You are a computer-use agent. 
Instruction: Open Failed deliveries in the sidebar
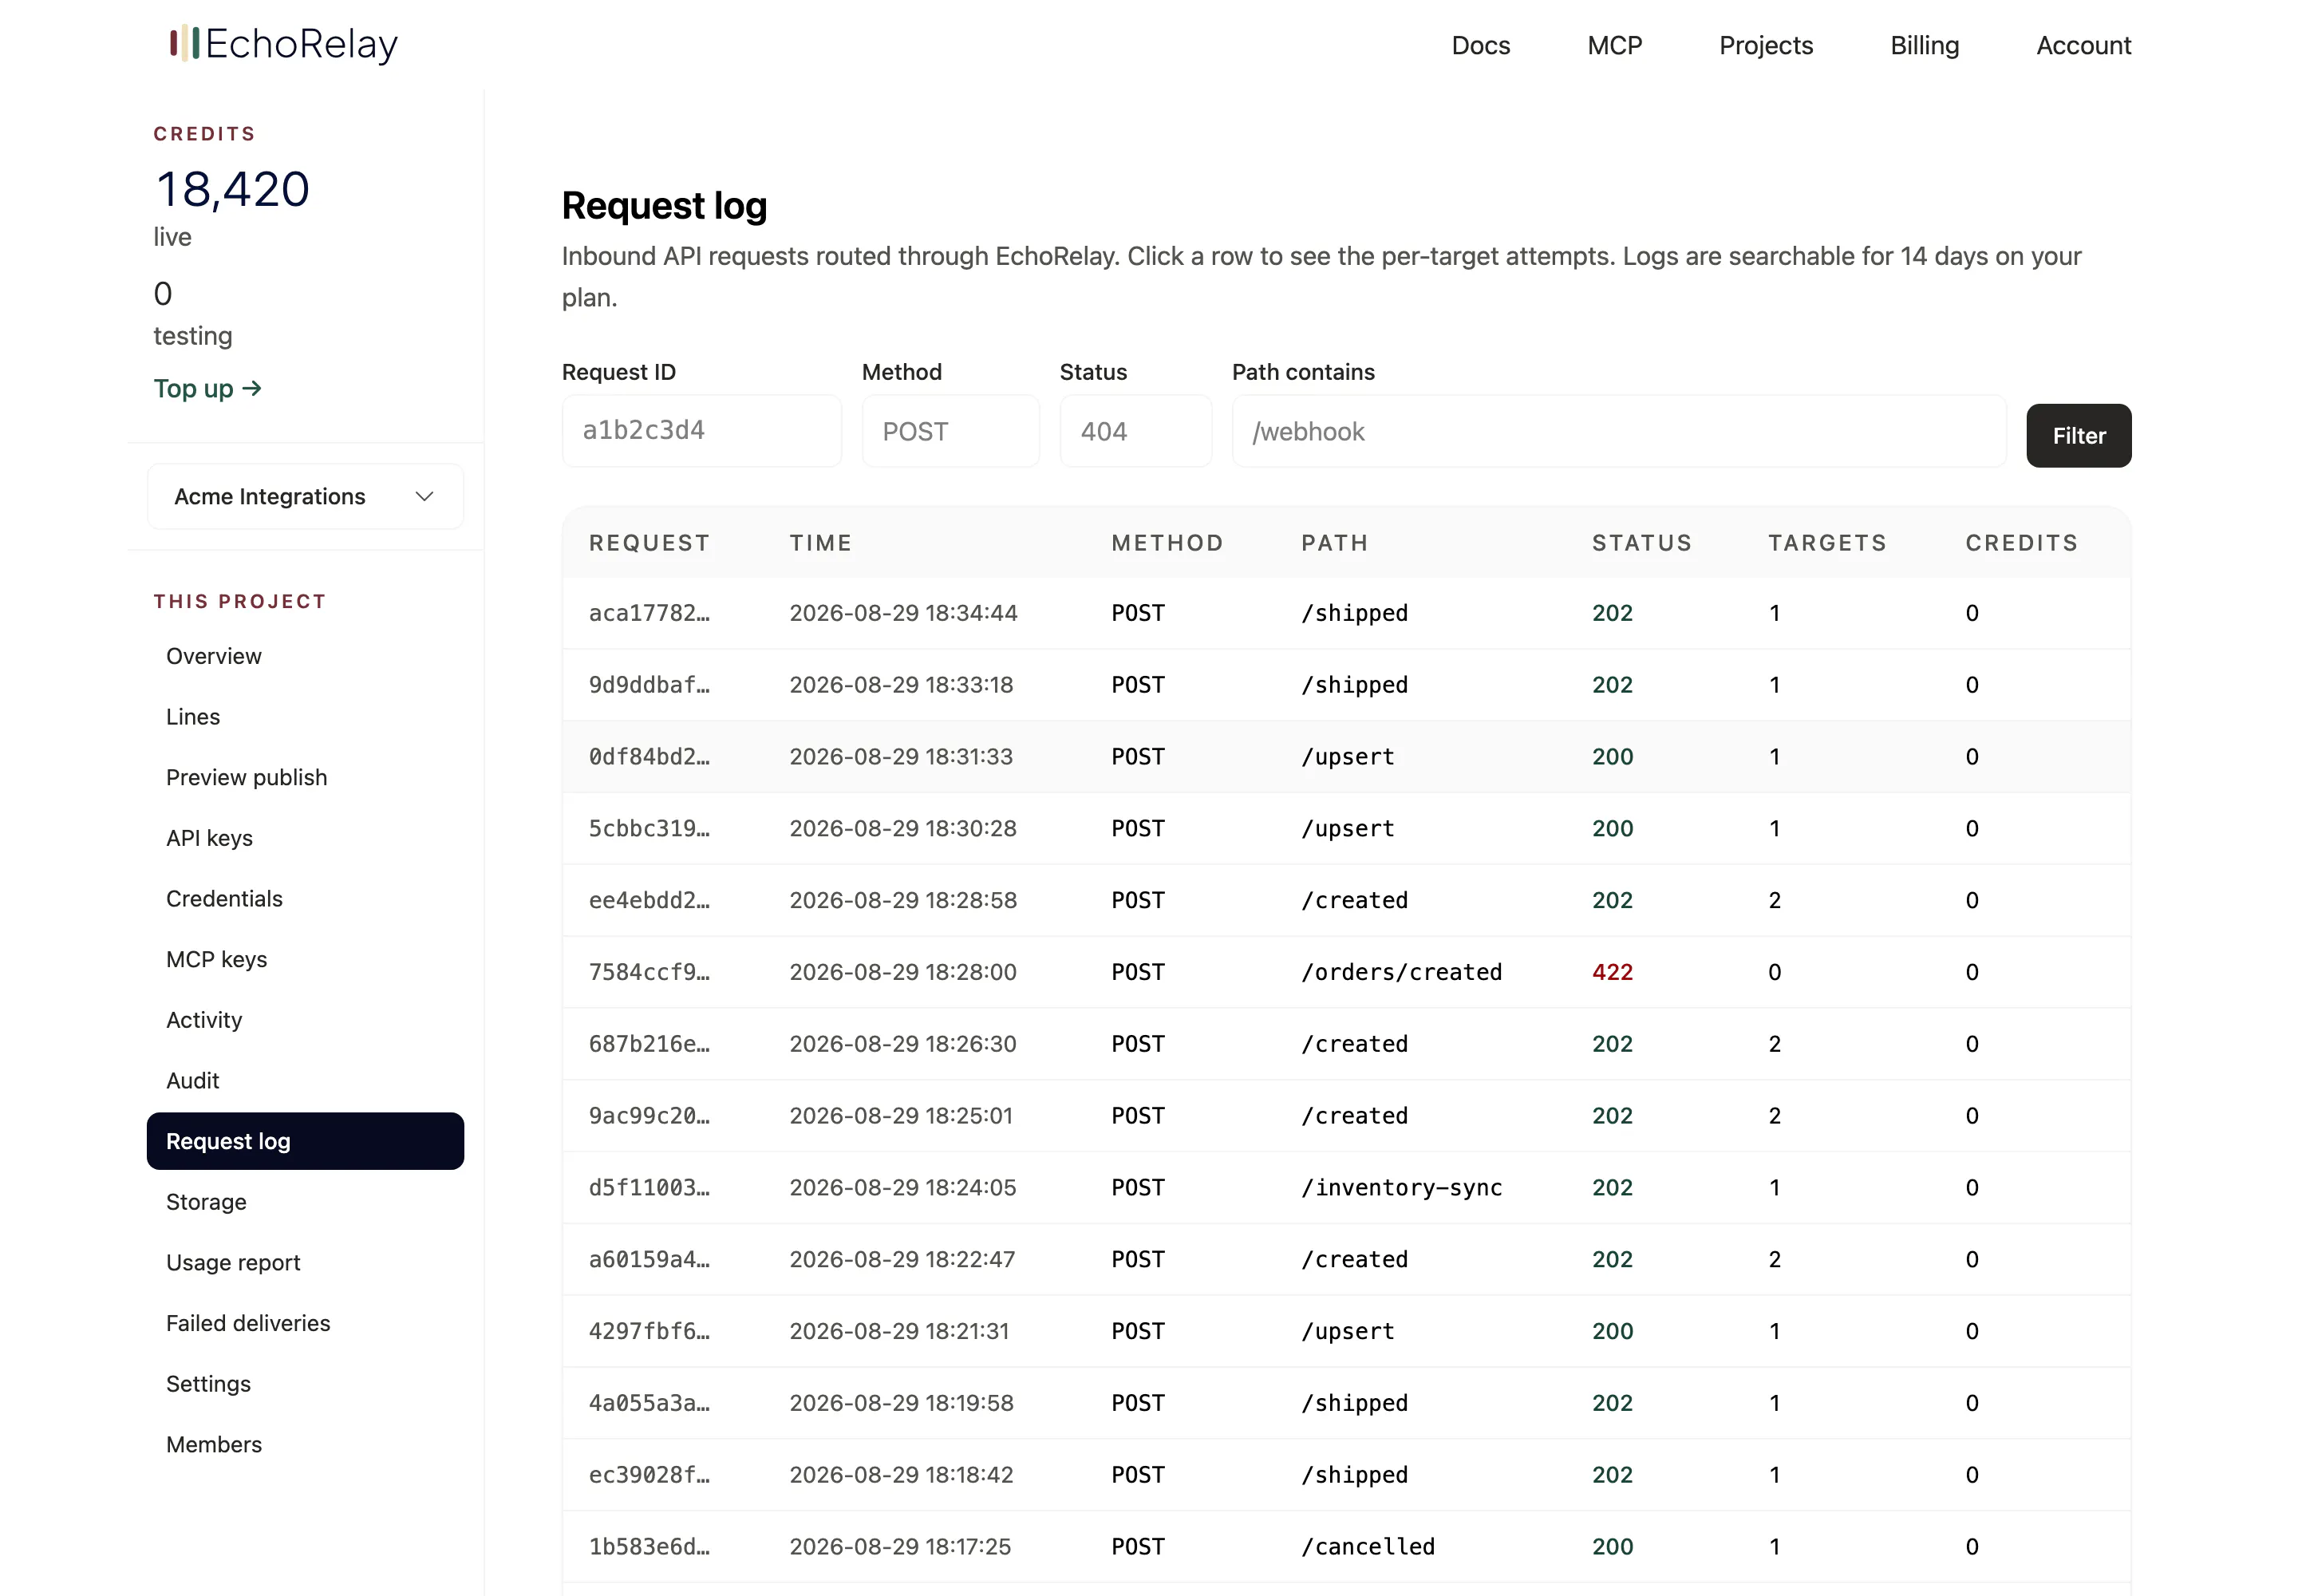[305, 1323]
